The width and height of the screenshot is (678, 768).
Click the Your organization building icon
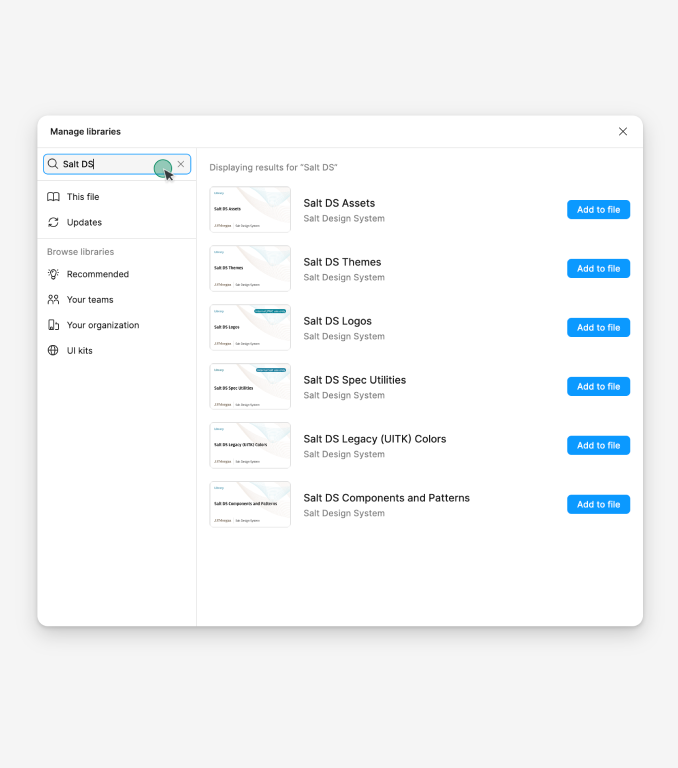coord(53,325)
